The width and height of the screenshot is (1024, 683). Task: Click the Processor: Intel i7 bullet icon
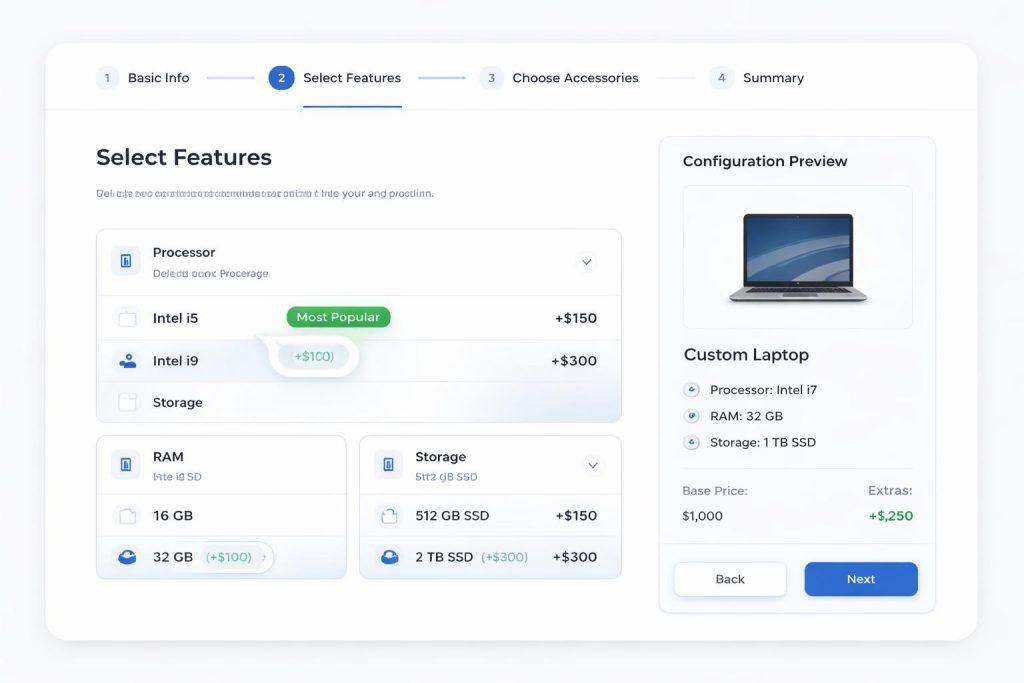[691, 390]
